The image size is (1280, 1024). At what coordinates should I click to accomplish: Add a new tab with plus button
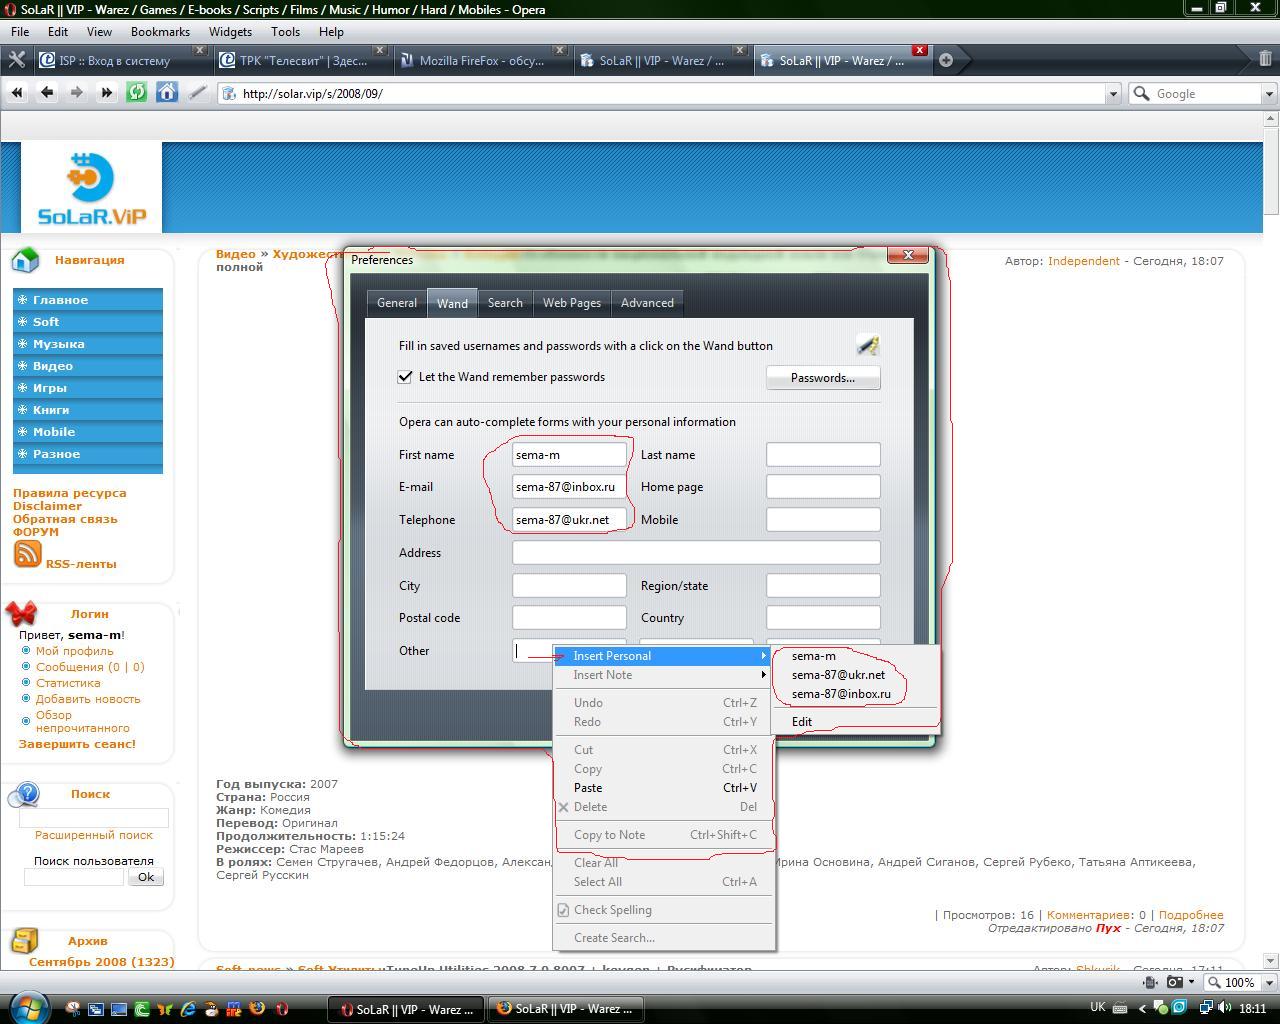[946, 60]
